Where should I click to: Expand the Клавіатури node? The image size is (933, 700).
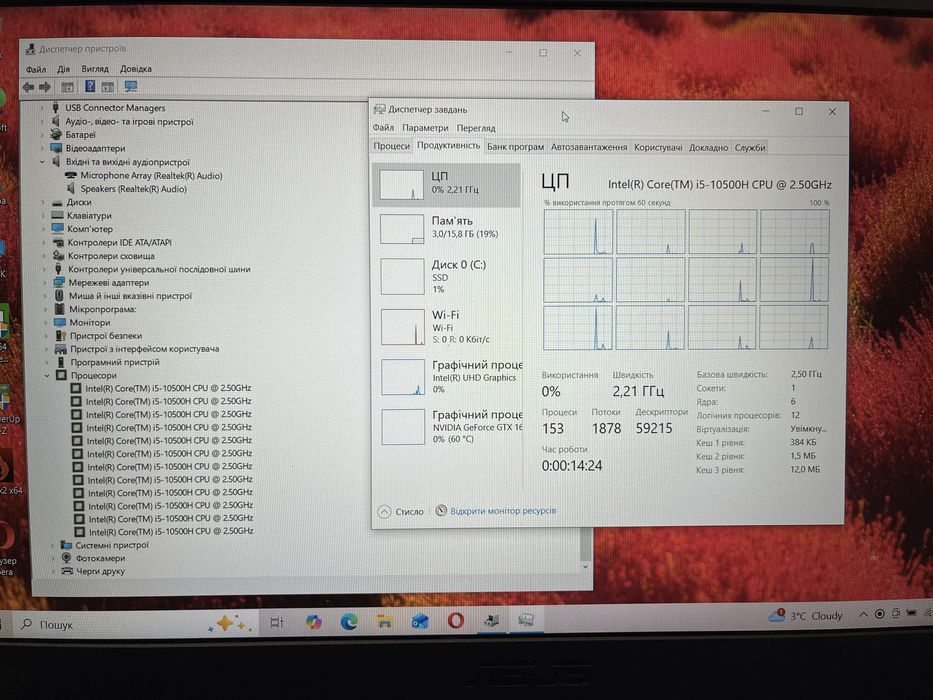tap(43, 216)
